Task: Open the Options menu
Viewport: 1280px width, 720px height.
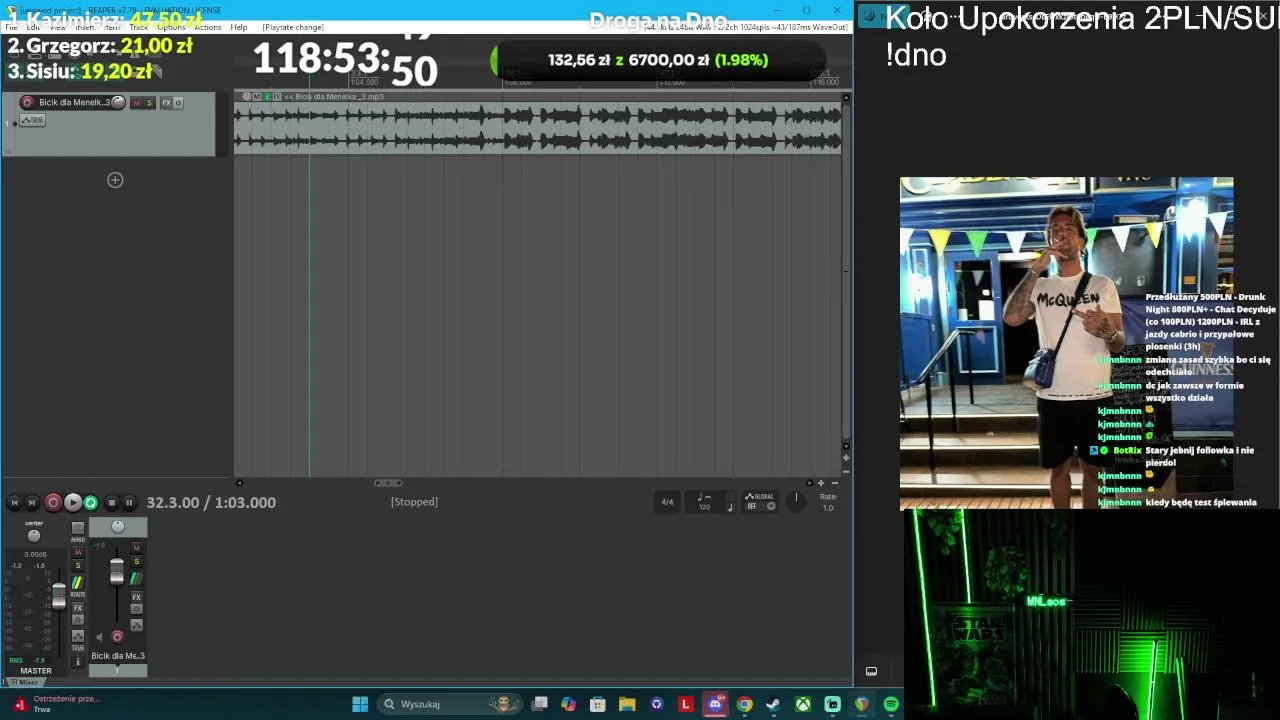Action: pyautogui.click(x=171, y=27)
